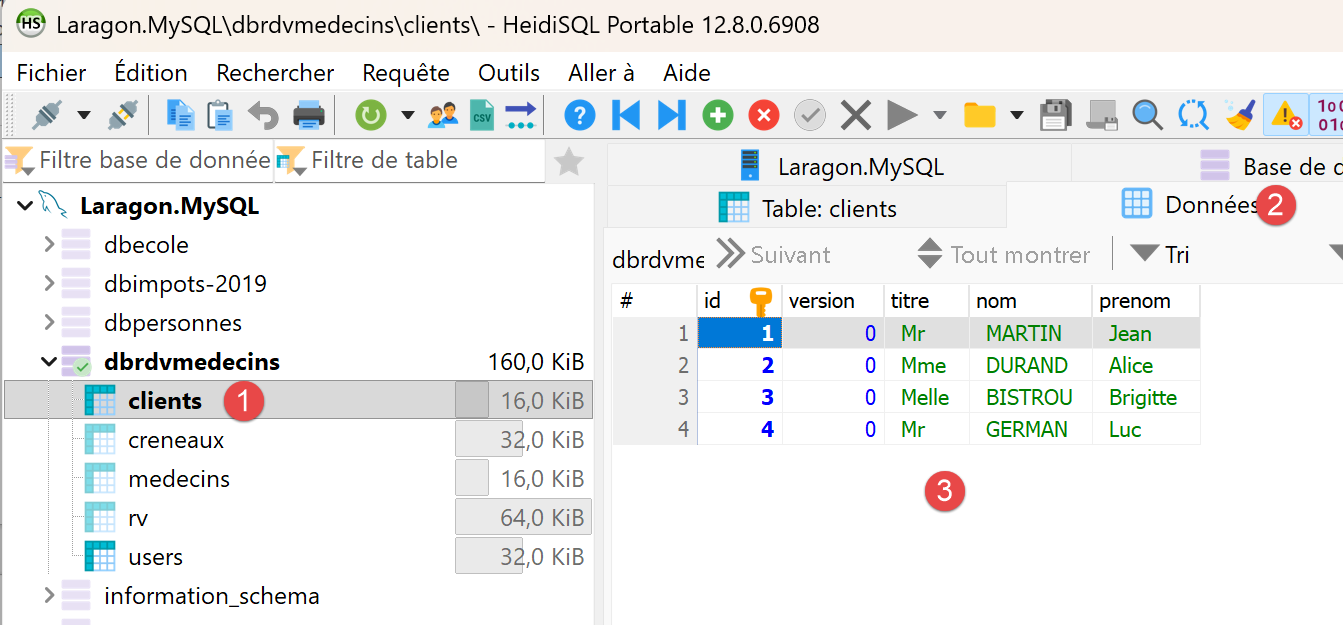
Task: Click the cancel editing X icon
Action: pyautogui.click(x=856, y=115)
